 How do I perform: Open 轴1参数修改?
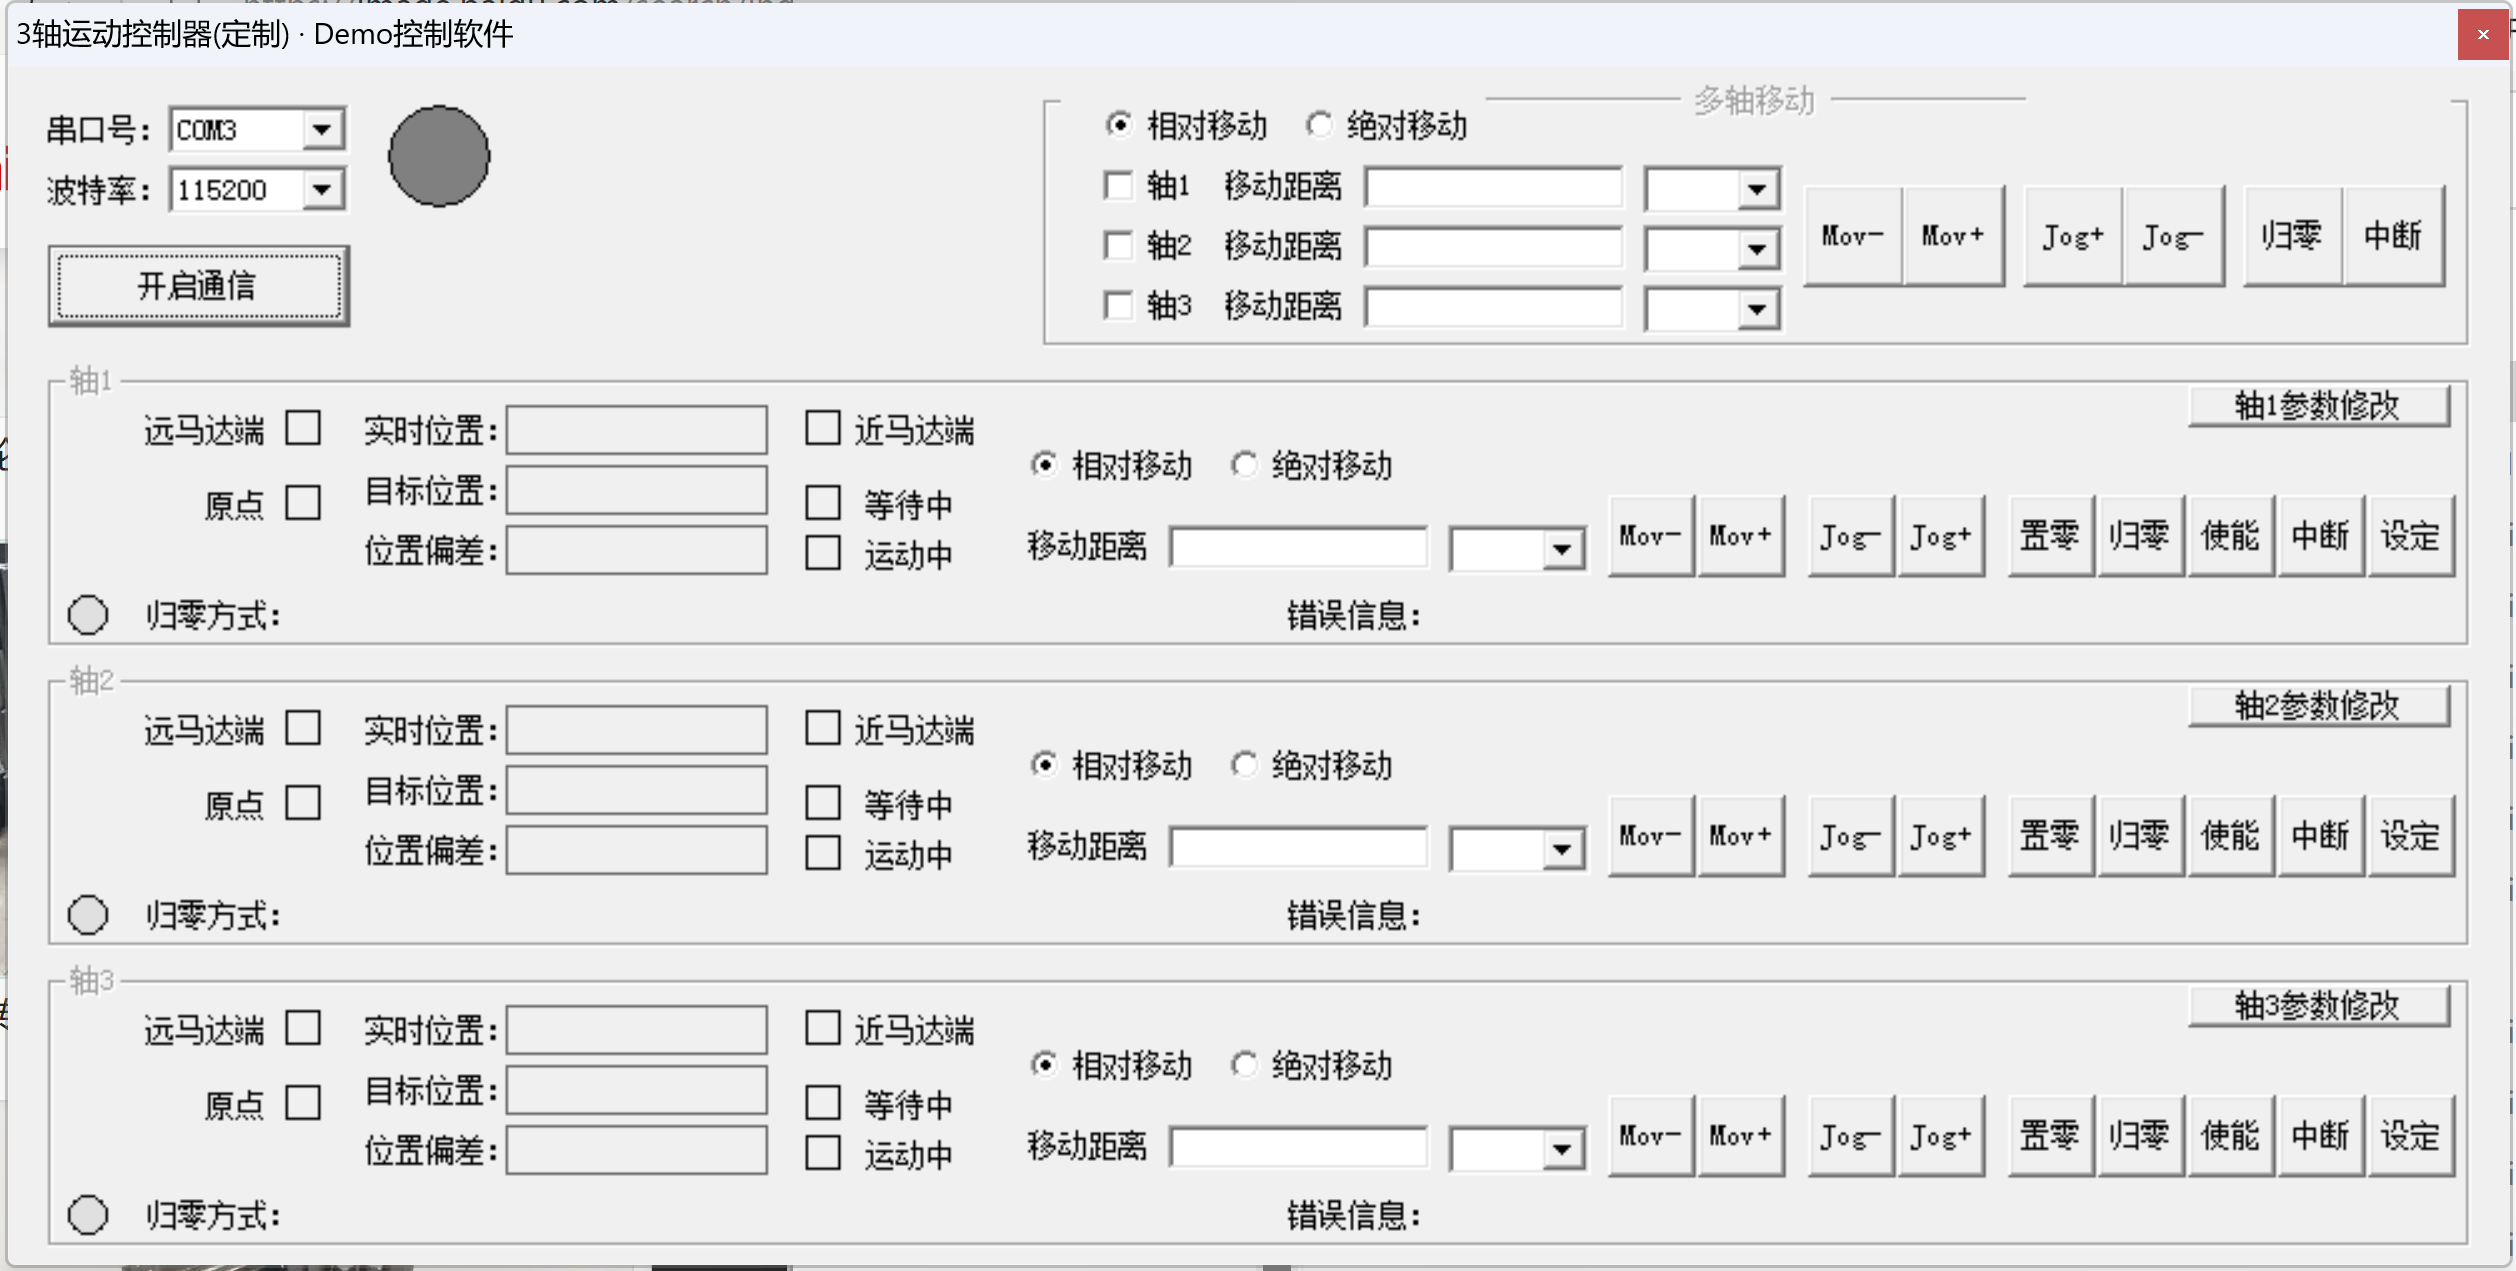click(x=2319, y=406)
